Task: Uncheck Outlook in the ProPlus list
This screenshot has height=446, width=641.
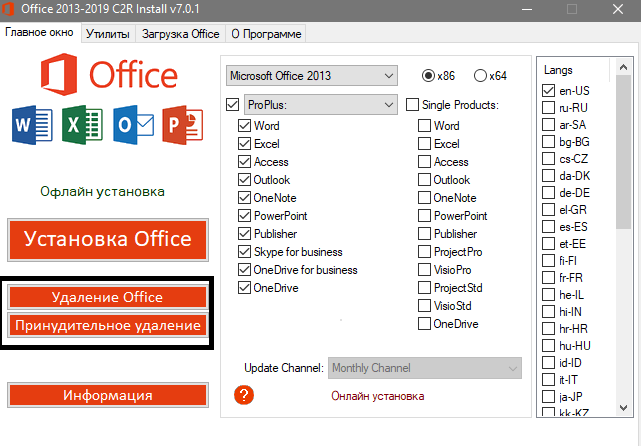Action: [244, 179]
